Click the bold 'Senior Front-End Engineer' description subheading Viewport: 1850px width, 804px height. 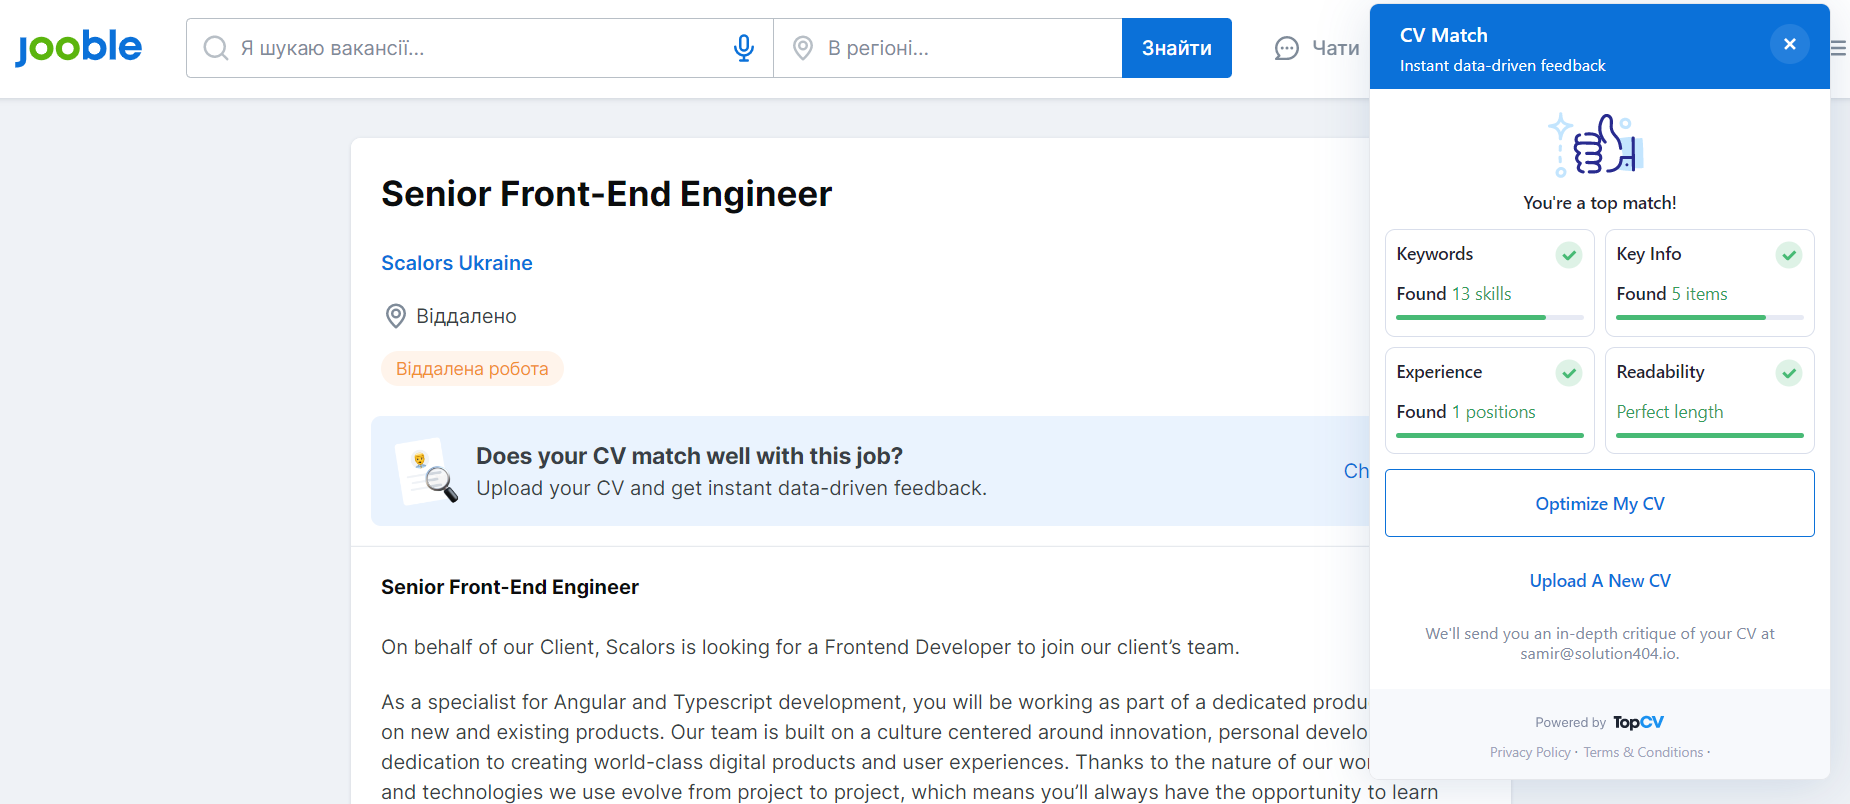pos(510,587)
